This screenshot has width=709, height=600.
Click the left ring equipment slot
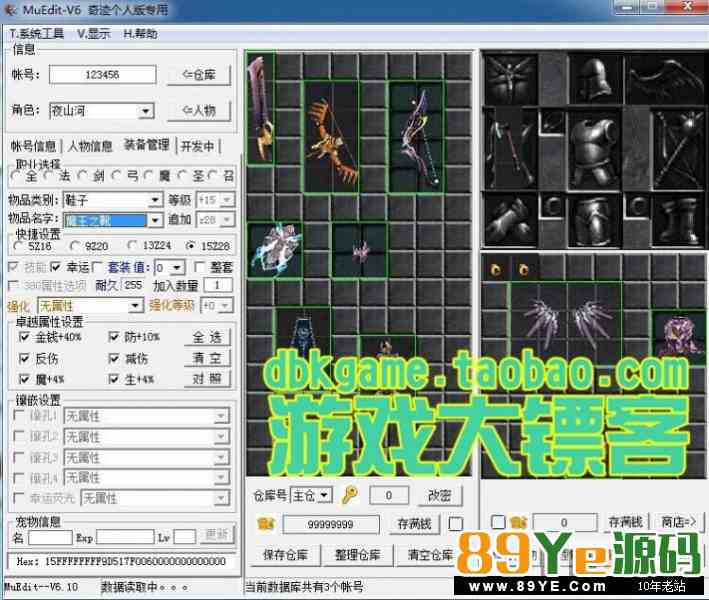[x=553, y=207]
